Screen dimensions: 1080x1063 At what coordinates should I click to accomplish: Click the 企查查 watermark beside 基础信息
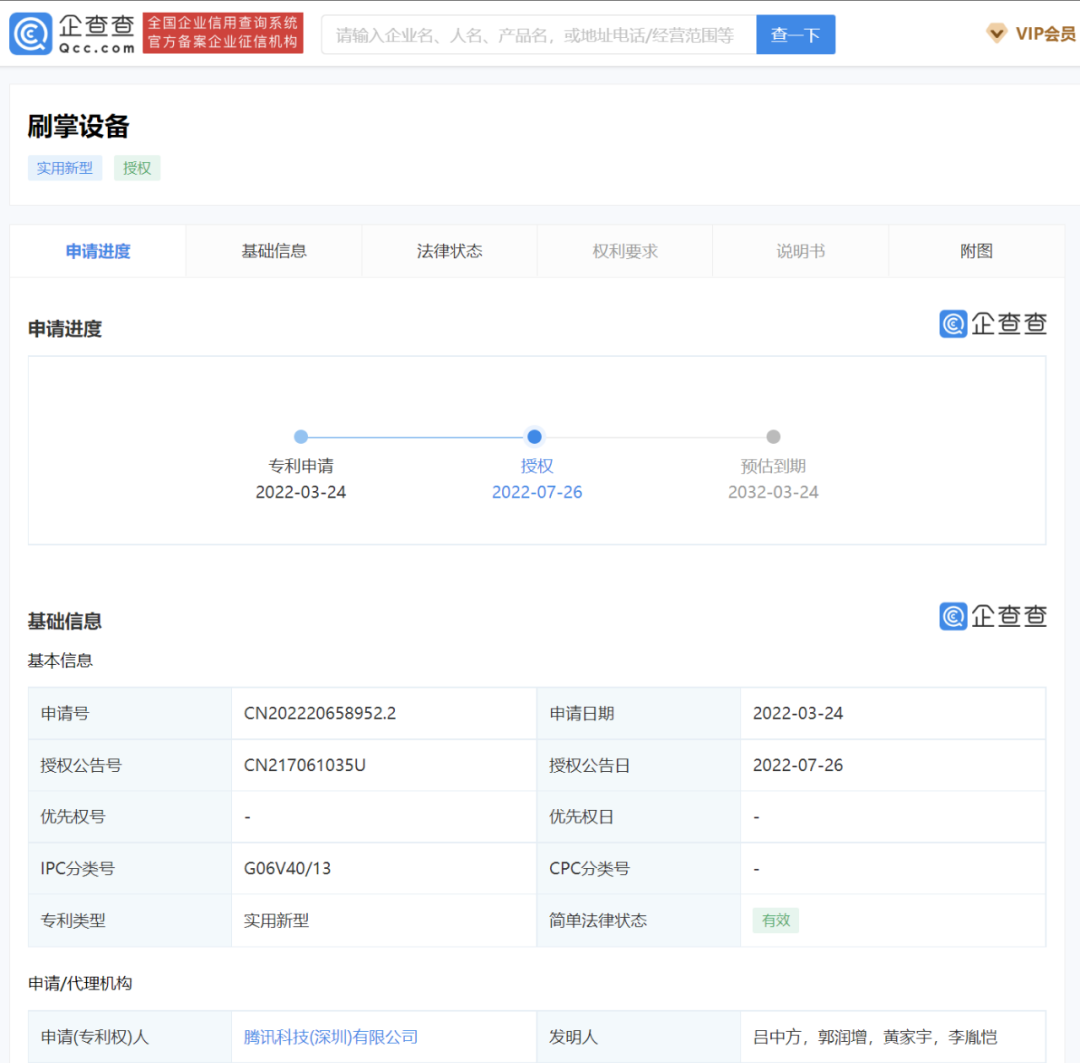(993, 616)
